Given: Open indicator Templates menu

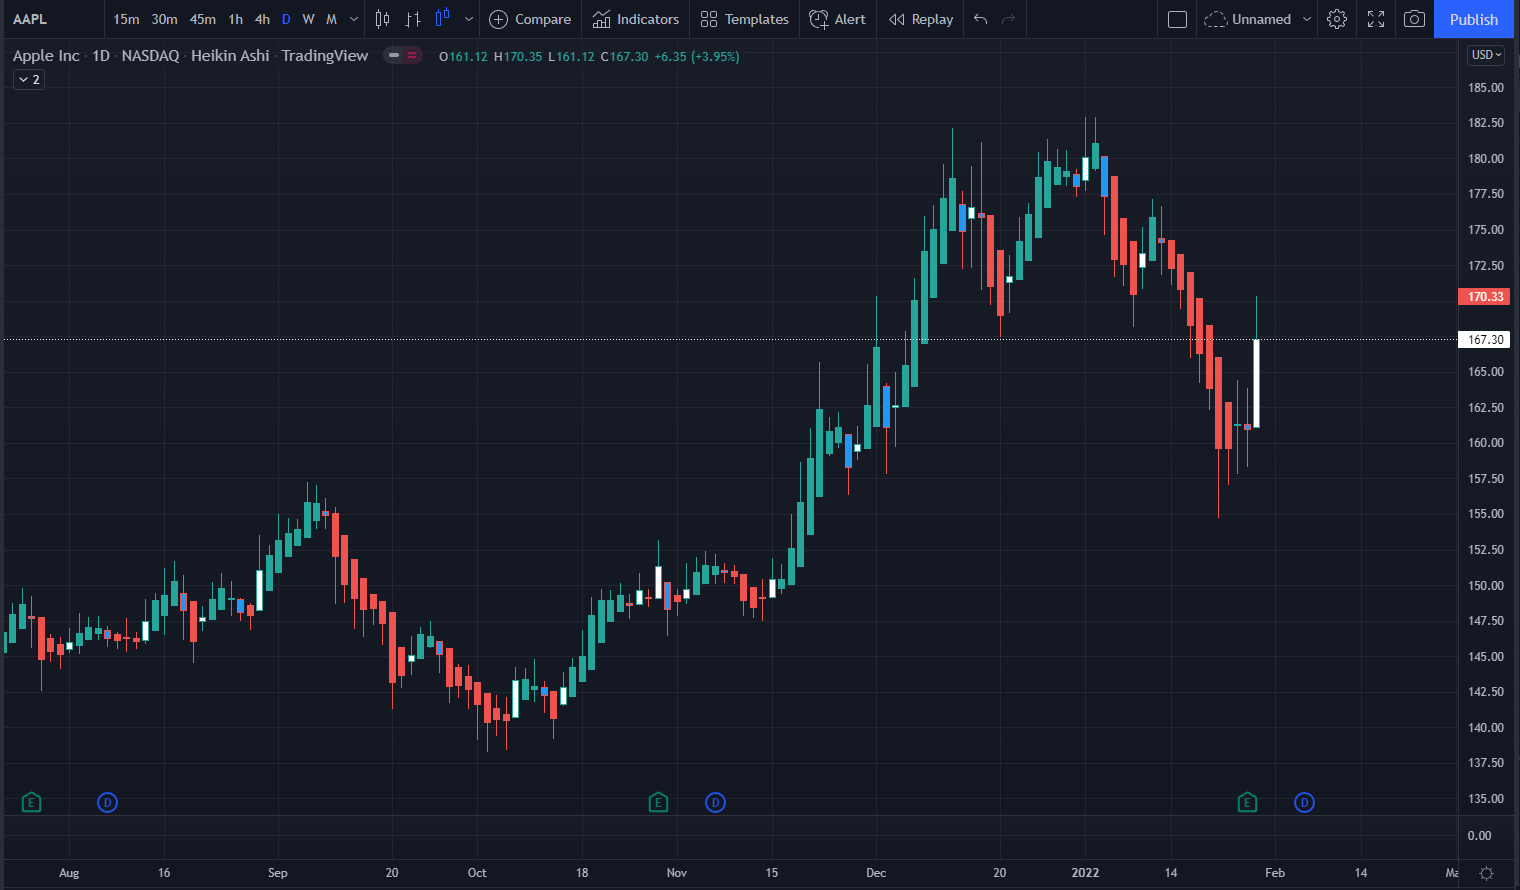Looking at the screenshot, I should 745,19.
